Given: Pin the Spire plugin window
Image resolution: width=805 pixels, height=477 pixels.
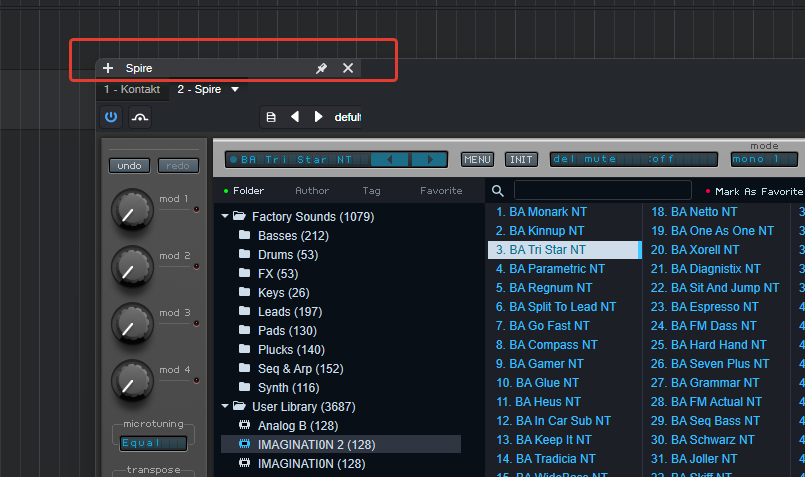Looking at the screenshot, I should coord(321,68).
